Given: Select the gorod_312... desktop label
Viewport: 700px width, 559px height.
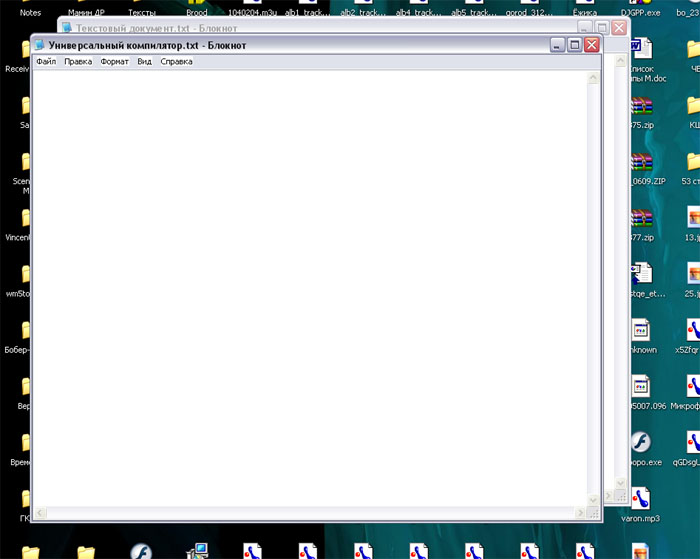Looking at the screenshot, I should [x=529, y=13].
